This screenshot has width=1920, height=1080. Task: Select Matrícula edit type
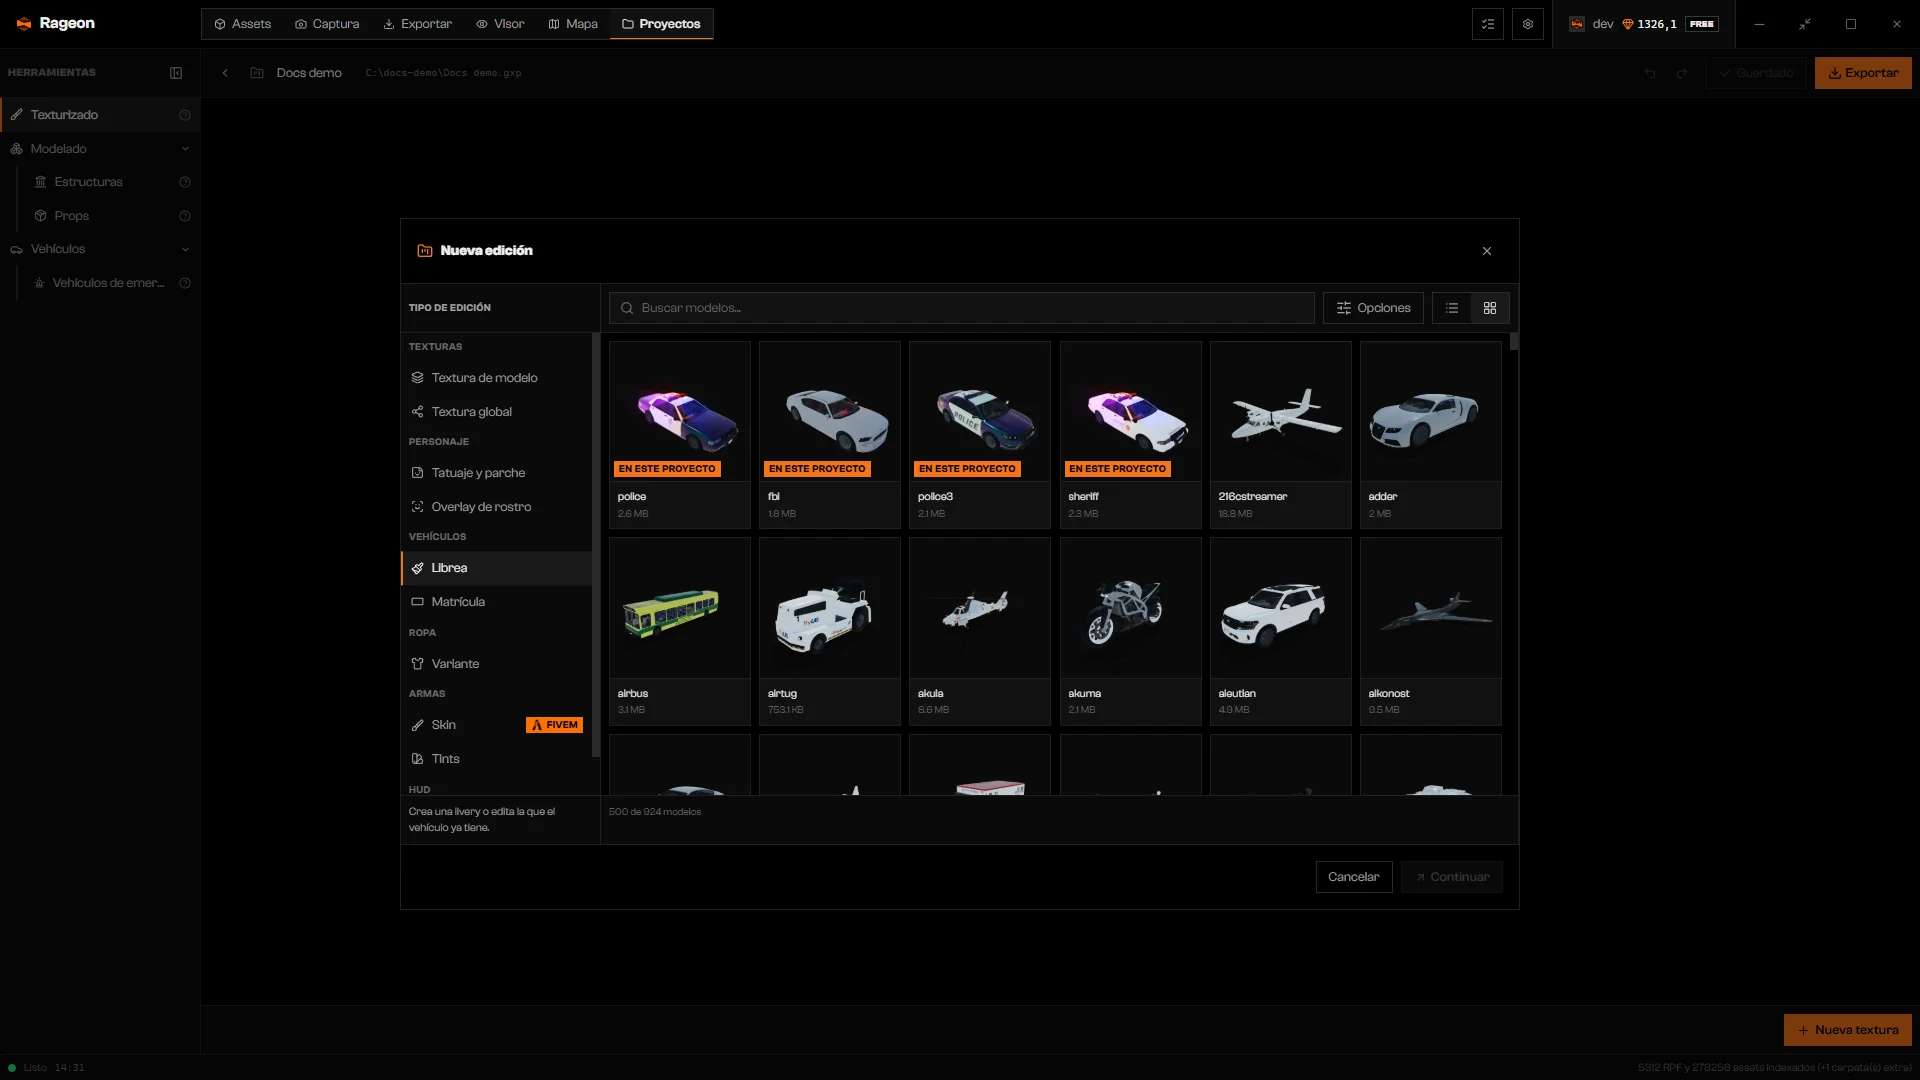tap(496, 602)
